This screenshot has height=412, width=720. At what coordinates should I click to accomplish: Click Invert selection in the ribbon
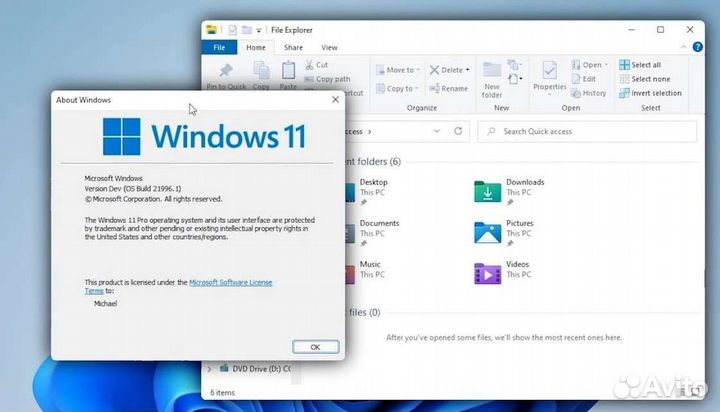coord(652,93)
